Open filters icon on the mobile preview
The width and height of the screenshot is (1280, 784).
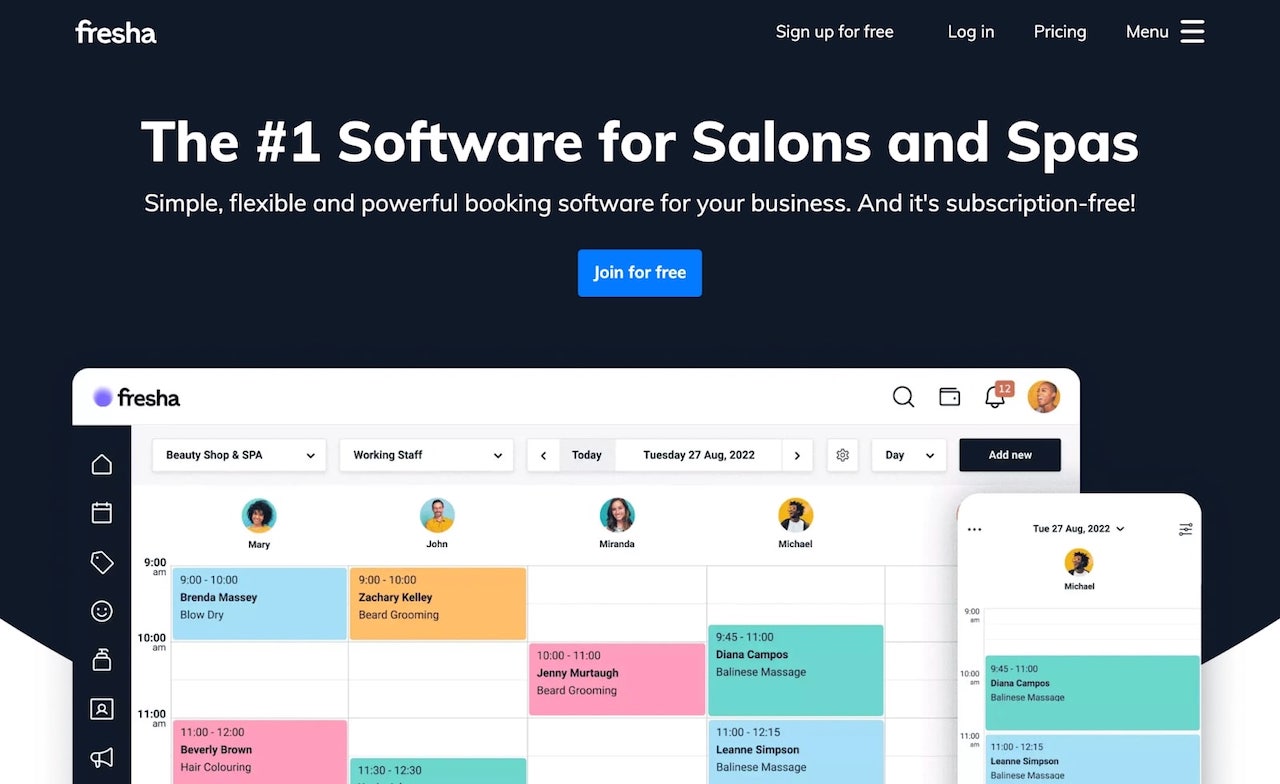click(x=1186, y=529)
